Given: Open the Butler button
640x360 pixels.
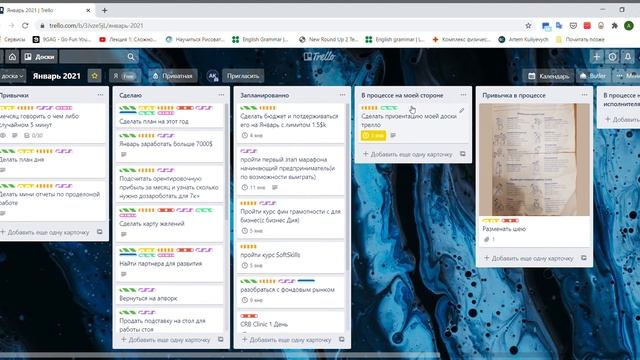Looking at the screenshot, I should point(593,76).
